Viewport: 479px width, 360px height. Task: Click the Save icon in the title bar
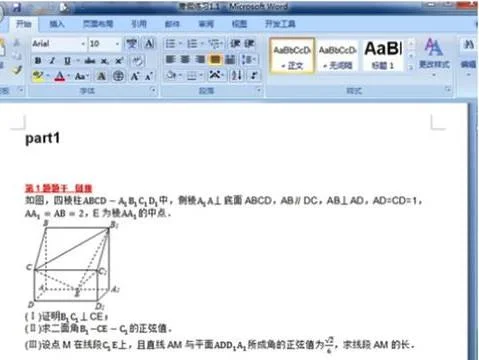[x=17, y=8]
